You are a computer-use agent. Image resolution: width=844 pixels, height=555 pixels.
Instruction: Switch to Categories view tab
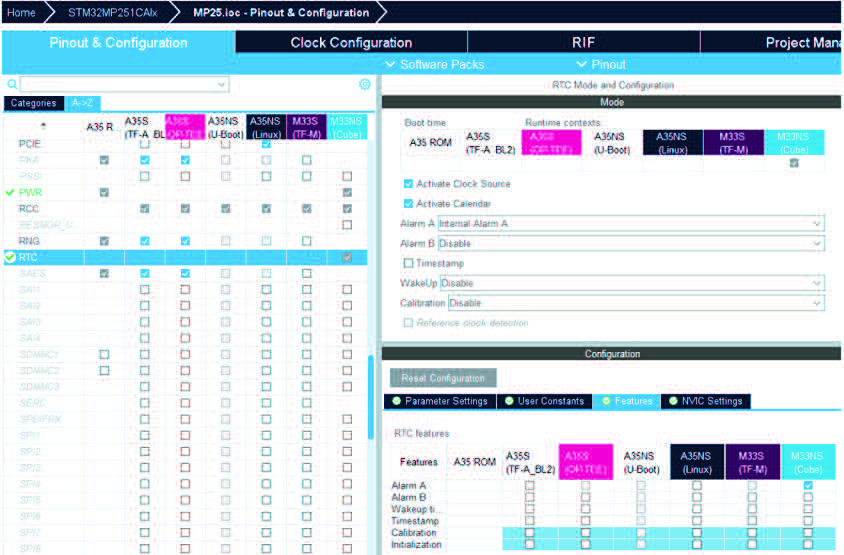tap(33, 103)
